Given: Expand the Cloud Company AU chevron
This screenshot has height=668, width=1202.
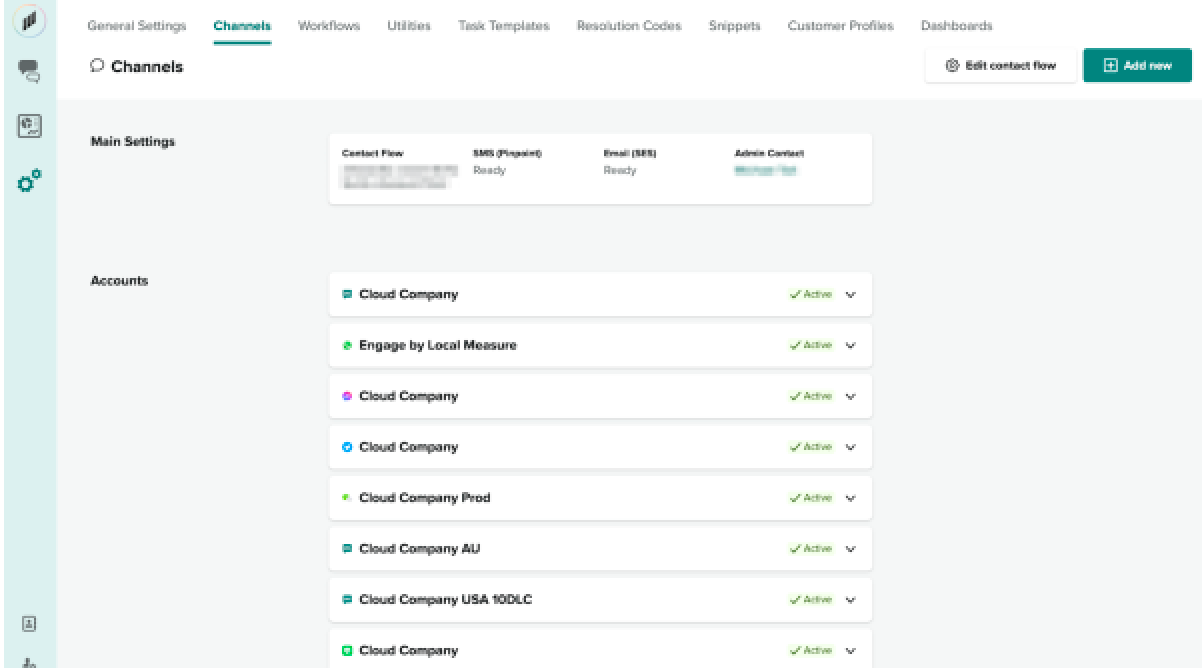Looking at the screenshot, I should point(851,549).
